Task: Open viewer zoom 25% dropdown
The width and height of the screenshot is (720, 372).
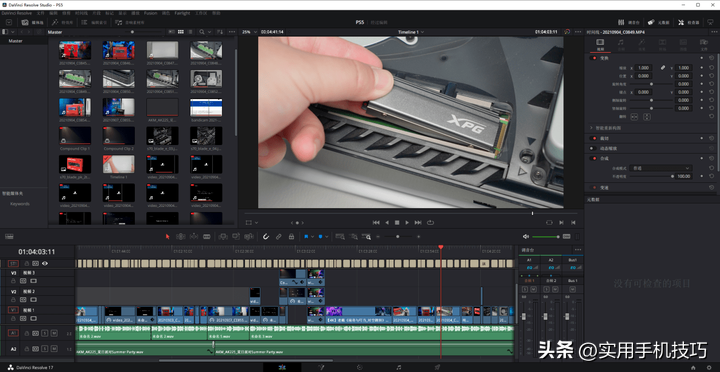Action: click(248, 32)
